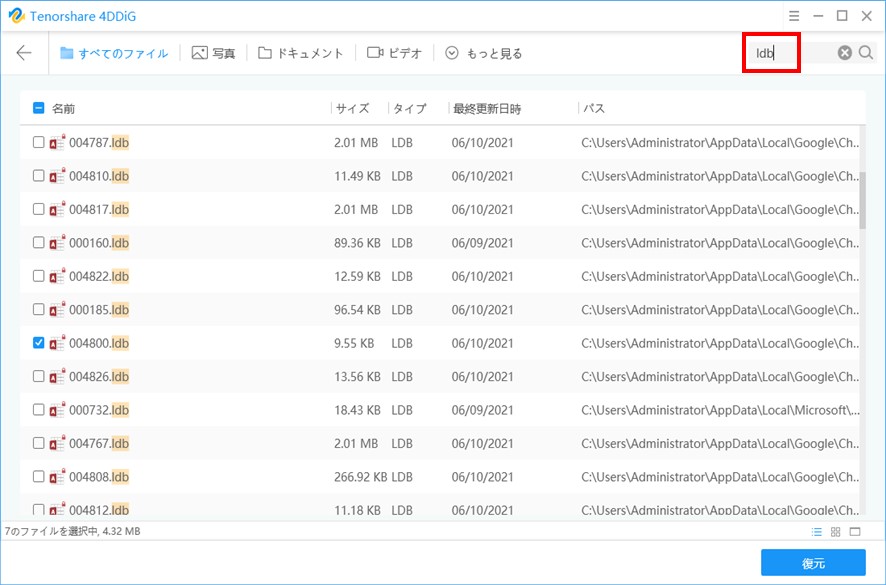Click the 000732.ldb file icon
The height and width of the screenshot is (585, 886).
(57, 409)
